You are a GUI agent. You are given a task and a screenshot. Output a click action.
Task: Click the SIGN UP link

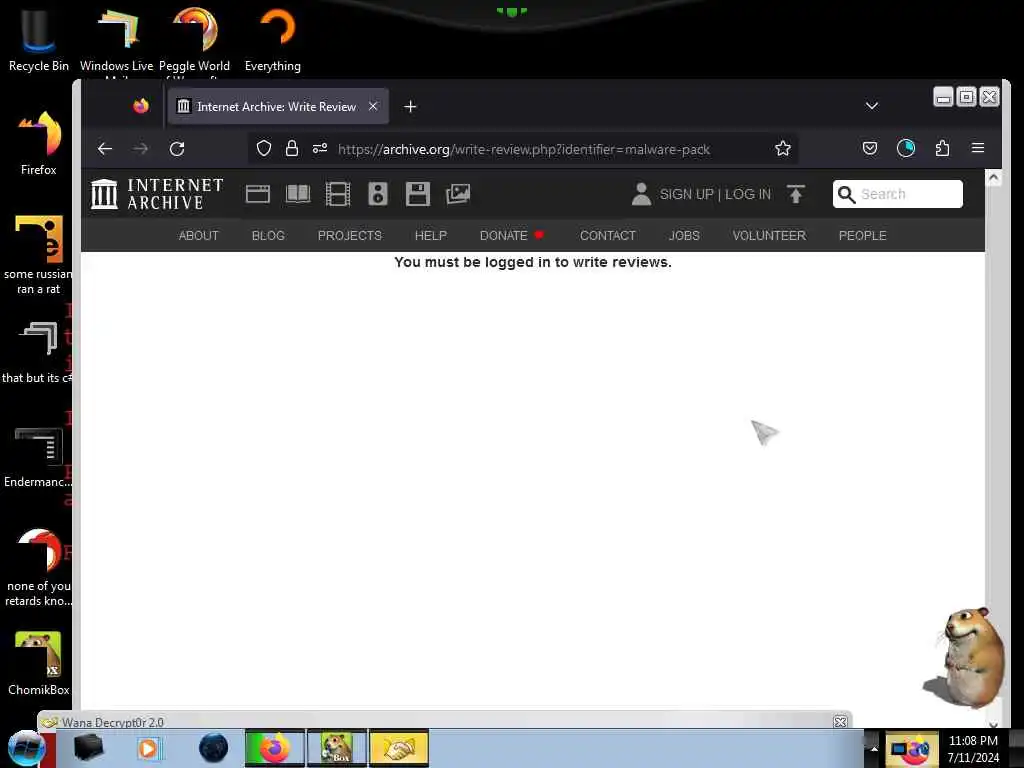click(x=686, y=194)
